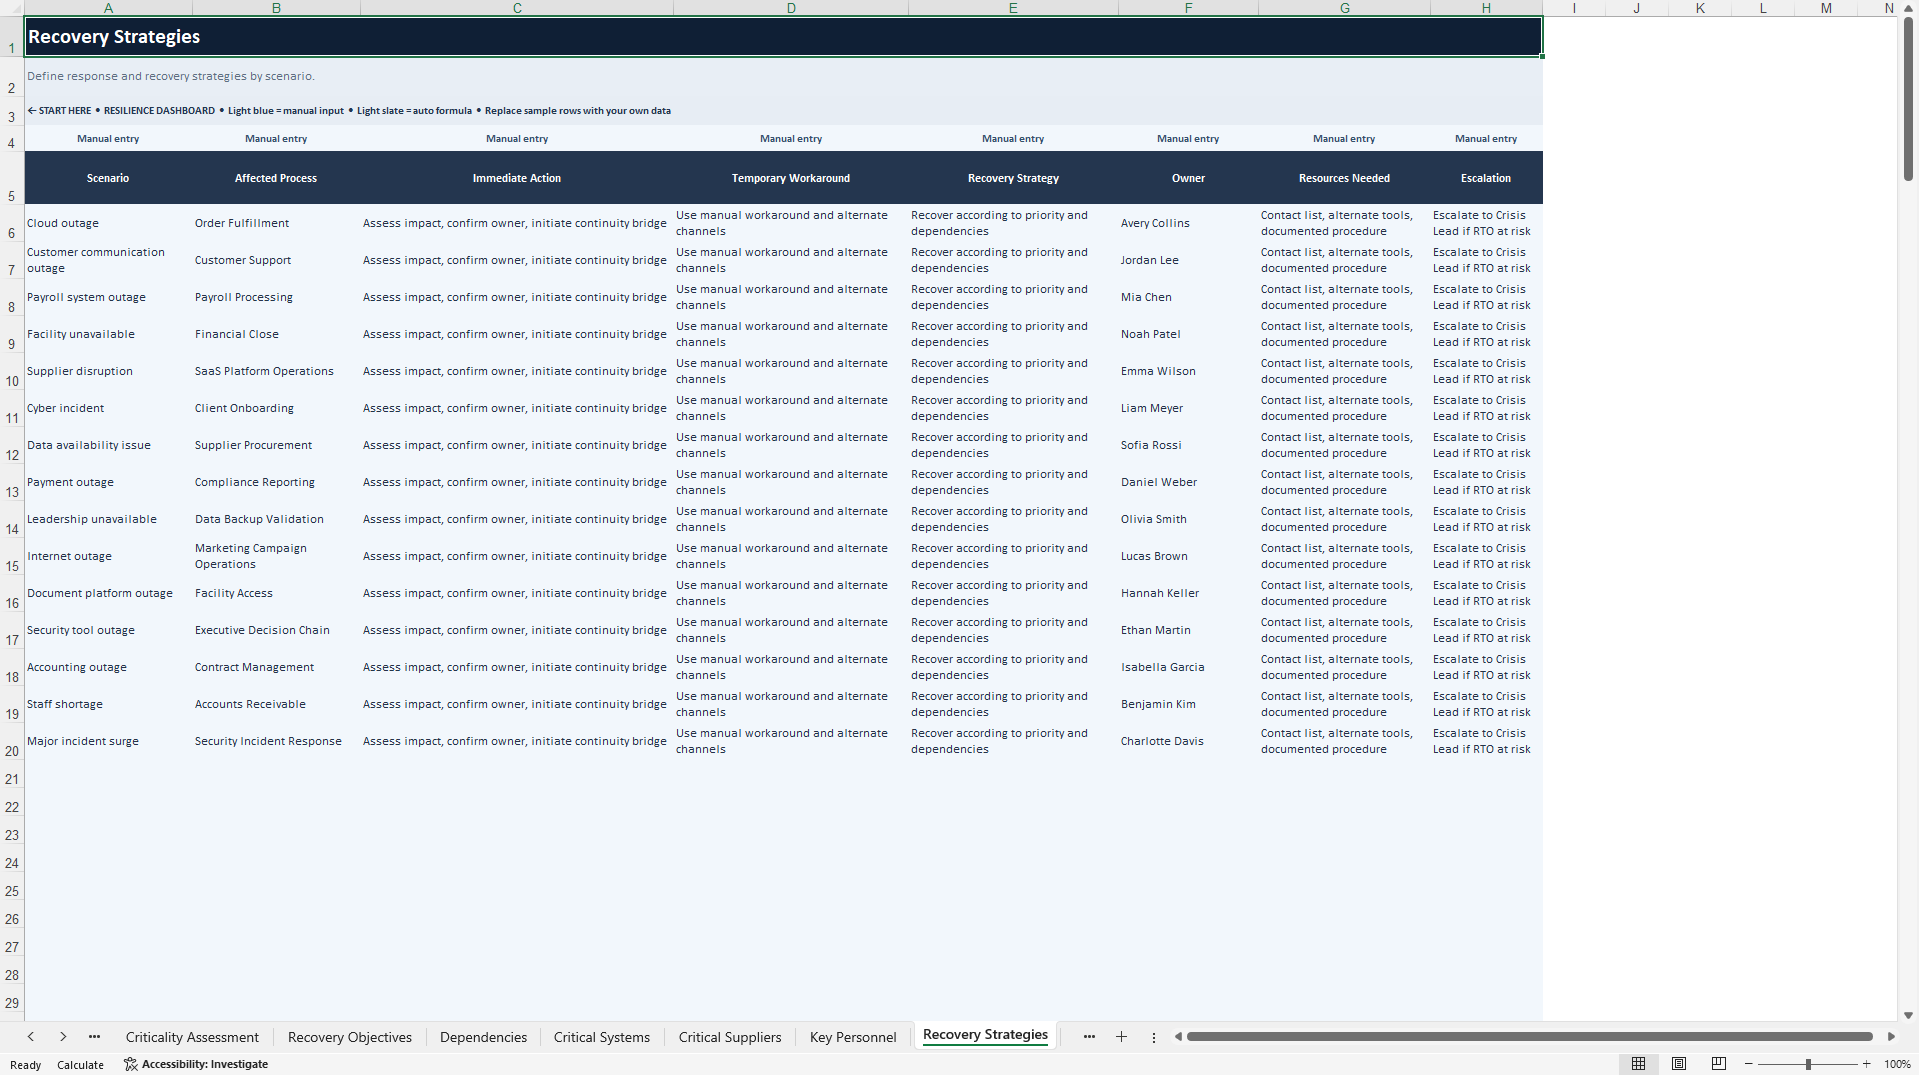Show more sheets after Recovery Strategies tab

1089,1037
